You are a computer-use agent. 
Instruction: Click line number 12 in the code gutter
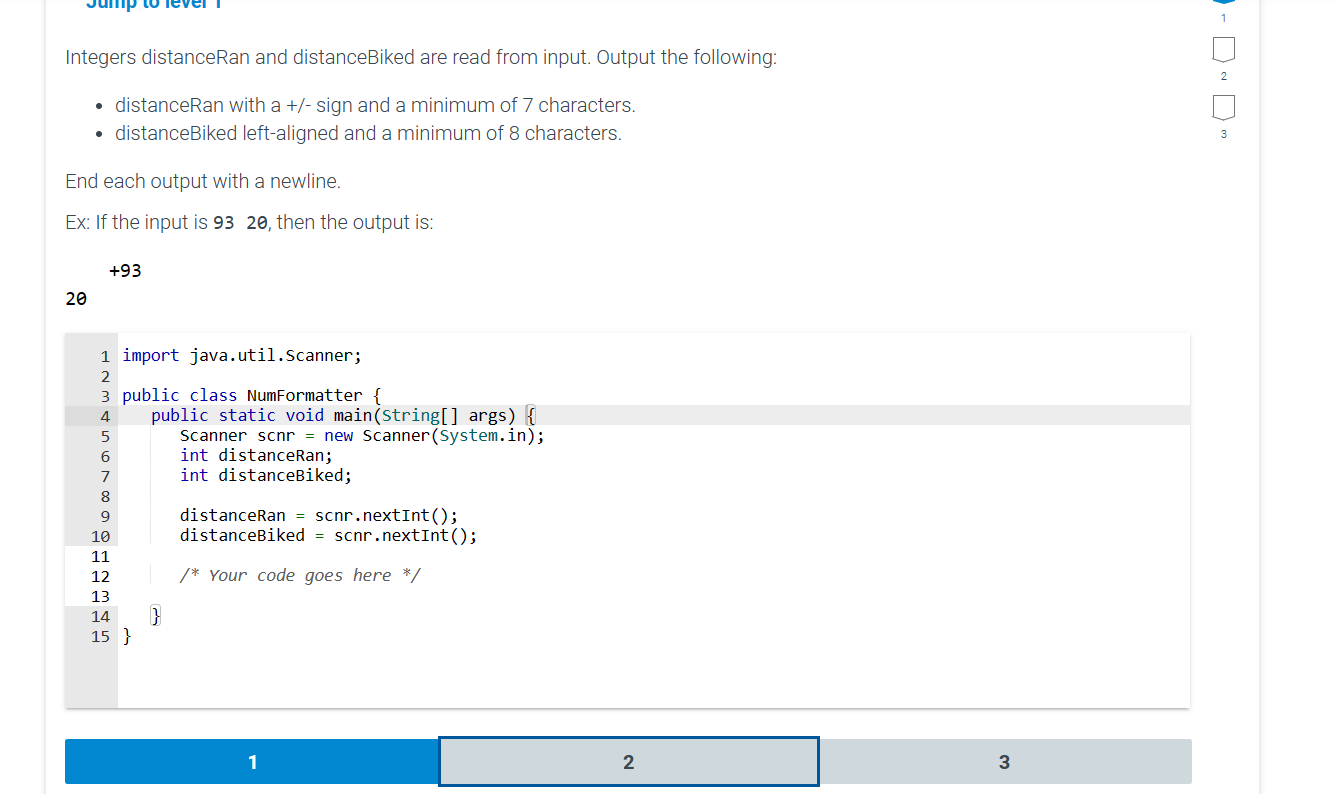click(x=100, y=576)
